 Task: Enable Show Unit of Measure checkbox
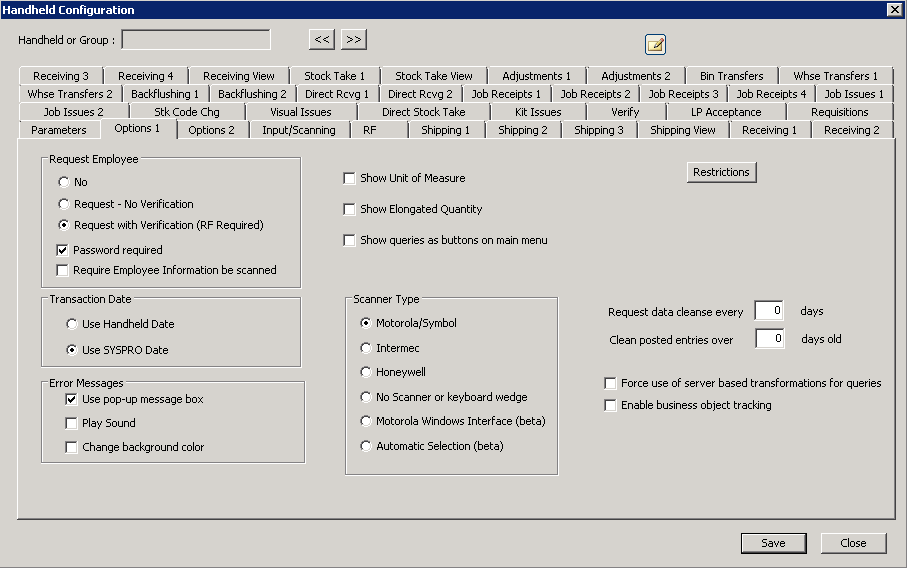[349, 178]
